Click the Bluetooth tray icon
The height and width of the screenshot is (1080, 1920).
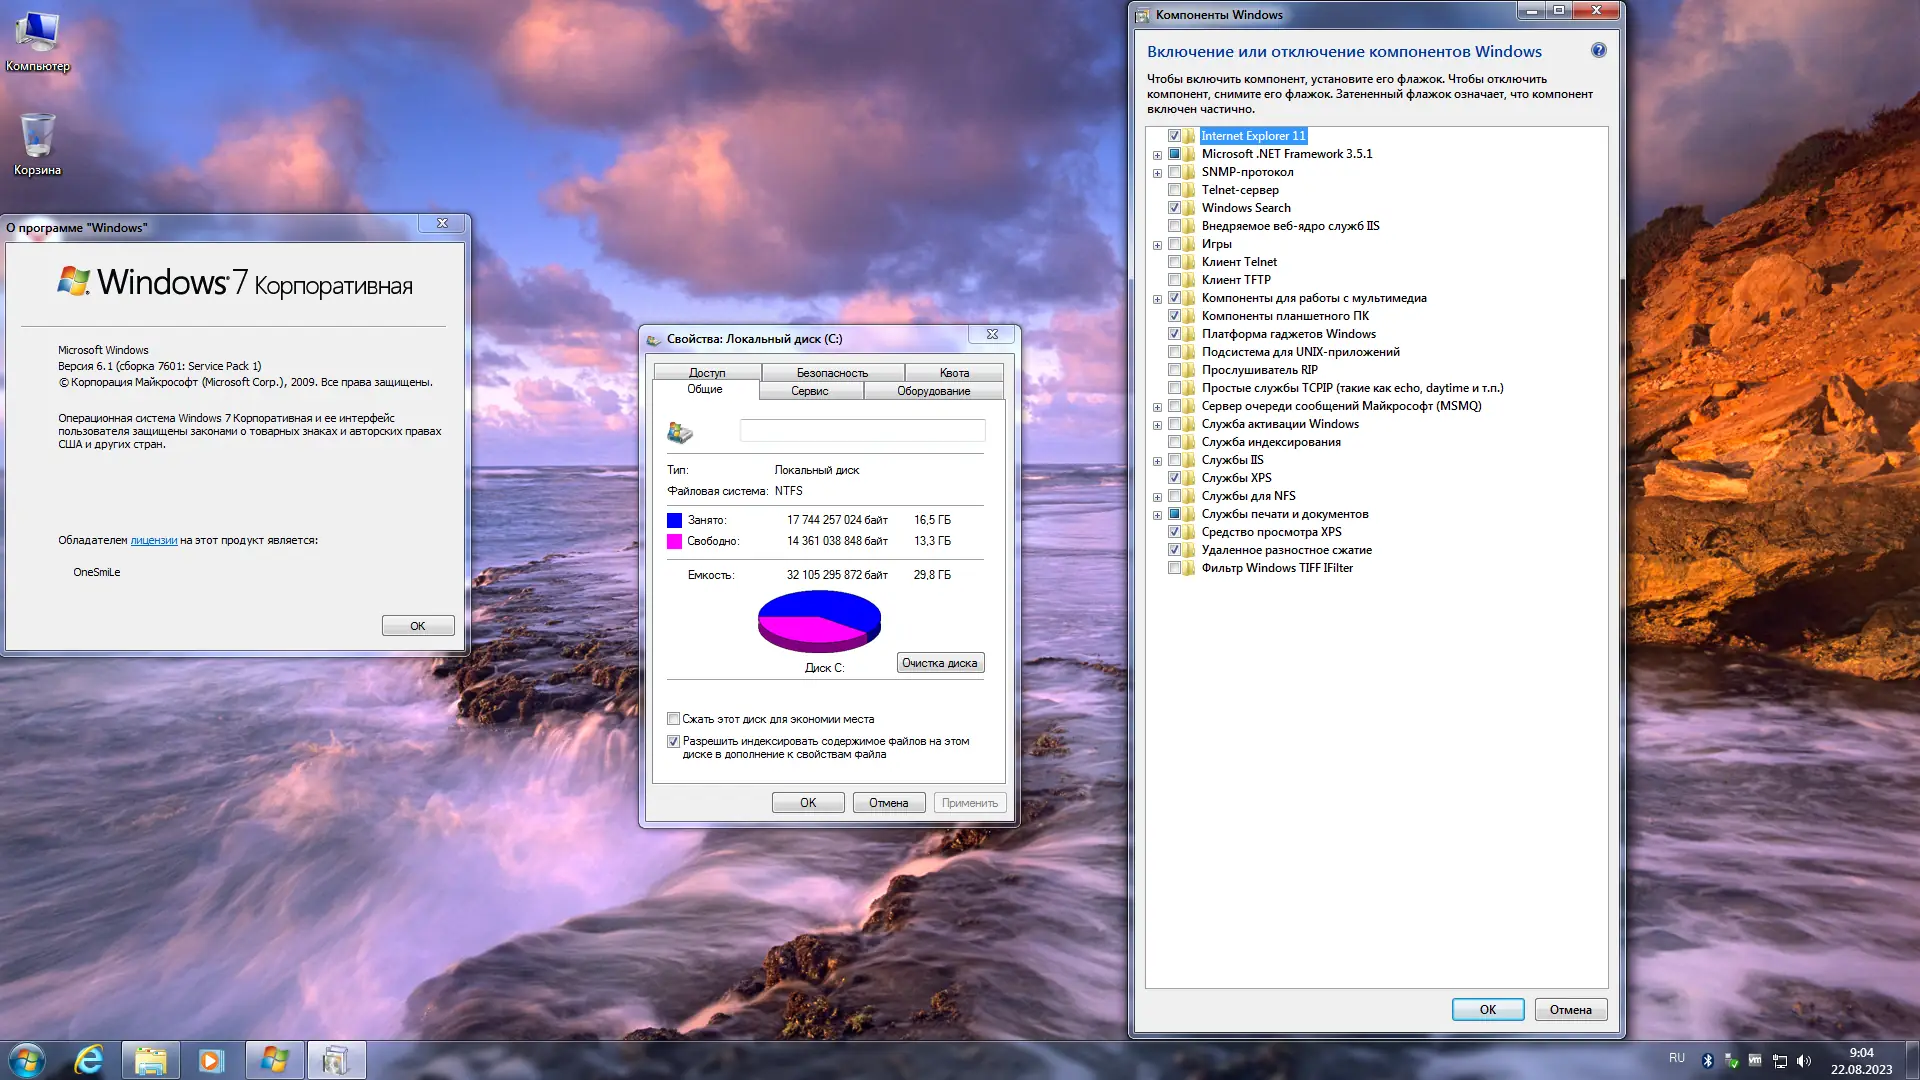coord(1708,1061)
